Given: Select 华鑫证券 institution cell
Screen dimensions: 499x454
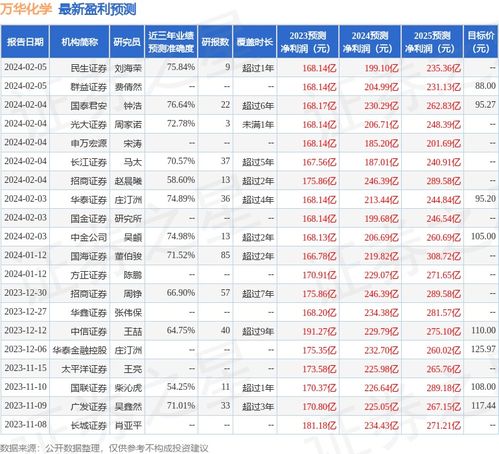Looking at the screenshot, I should coord(89,313).
